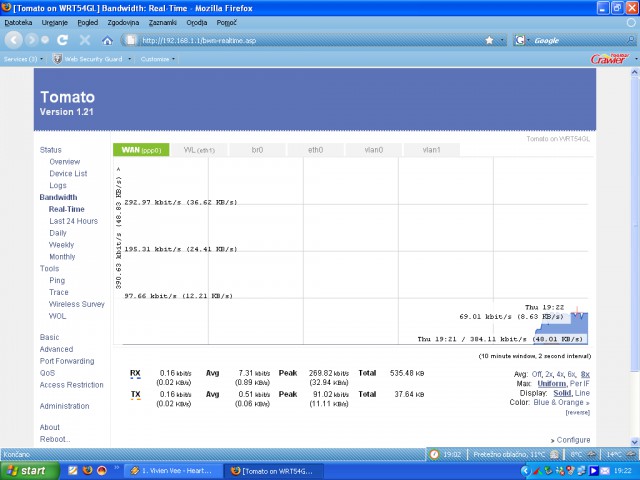Open Web Security Guard dropdown arrow

click(129, 59)
